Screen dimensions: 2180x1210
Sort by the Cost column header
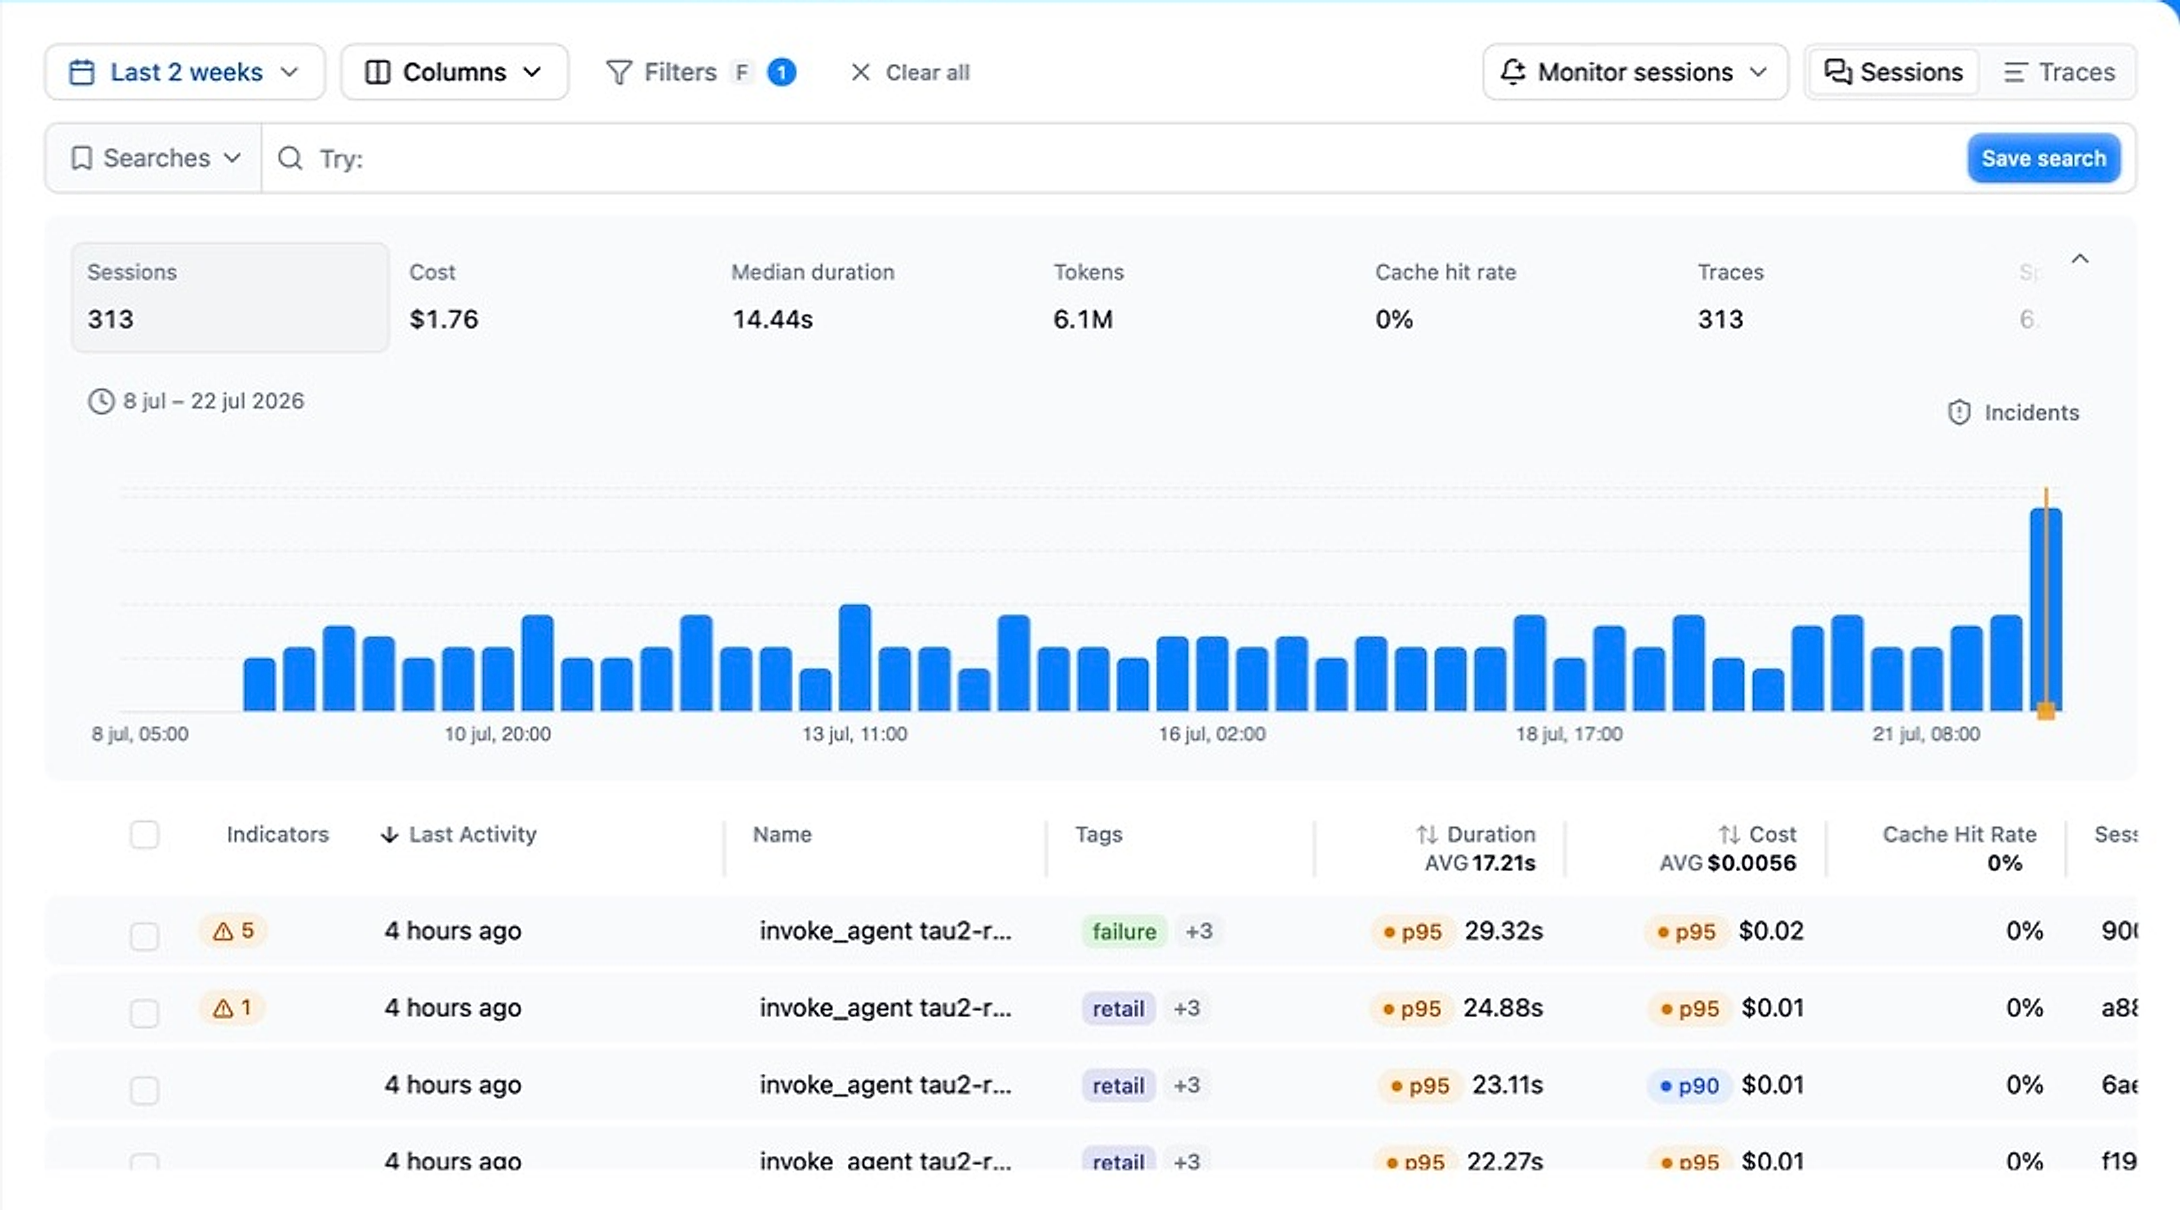1757,834
